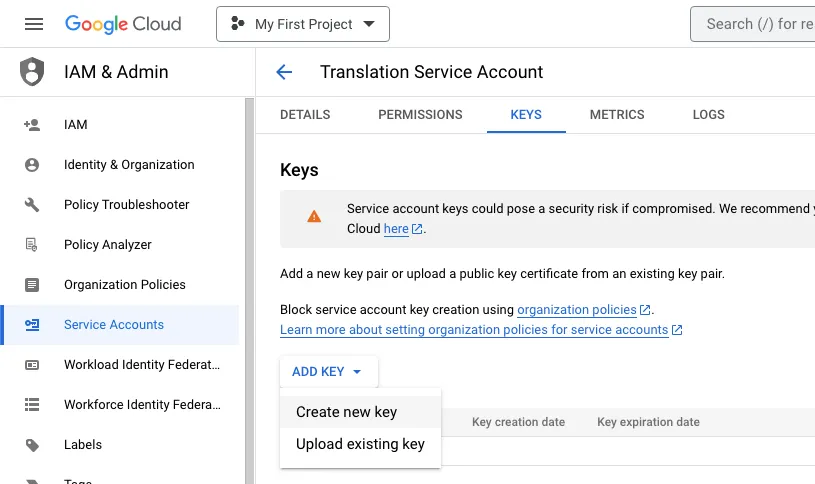Focus the Search input field
The width and height of the screenshot is (815, 484).
[753, 24]
